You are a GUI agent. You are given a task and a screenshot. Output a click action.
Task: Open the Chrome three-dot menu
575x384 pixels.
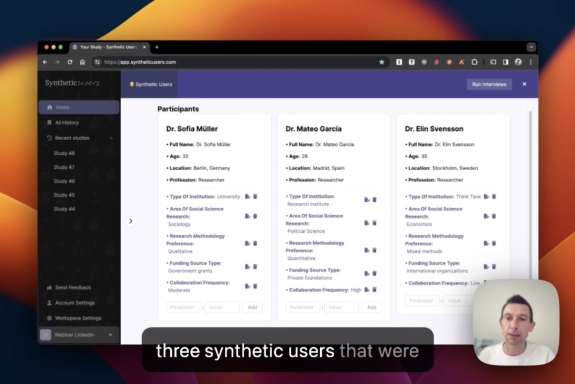click(x=531, y=62)
